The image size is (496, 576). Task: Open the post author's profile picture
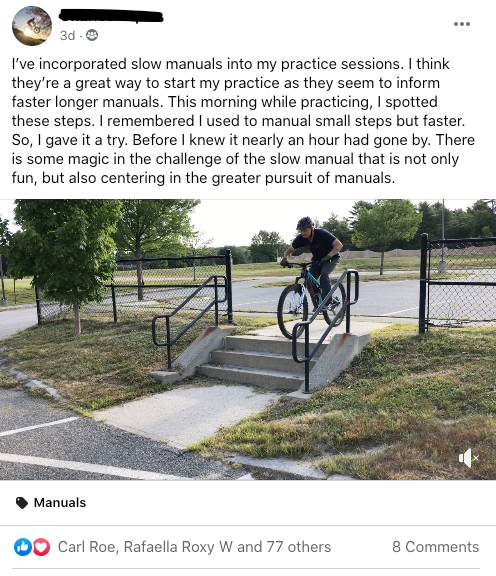[32, 26]
